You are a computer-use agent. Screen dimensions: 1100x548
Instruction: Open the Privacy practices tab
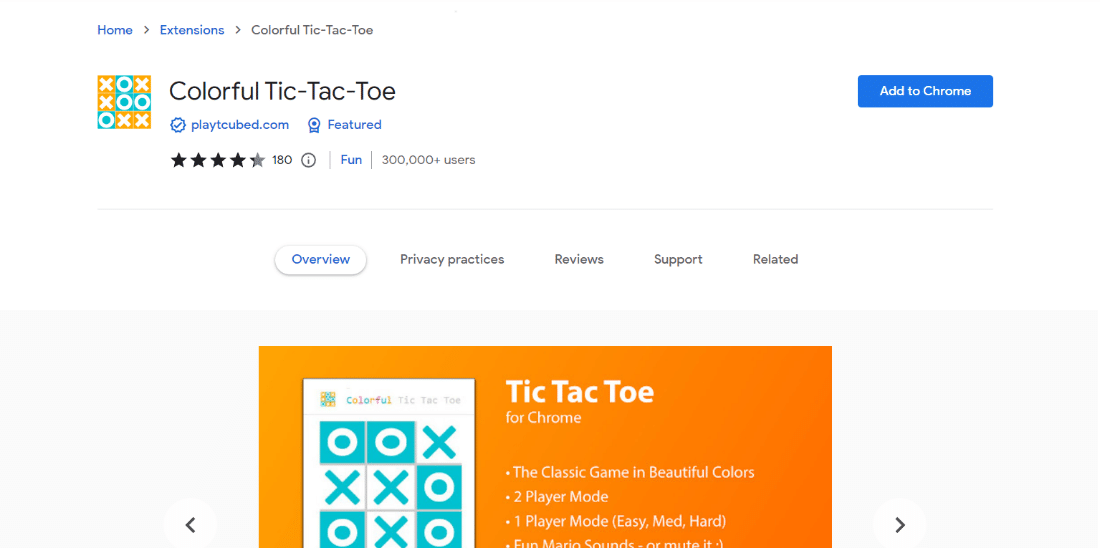452,260
